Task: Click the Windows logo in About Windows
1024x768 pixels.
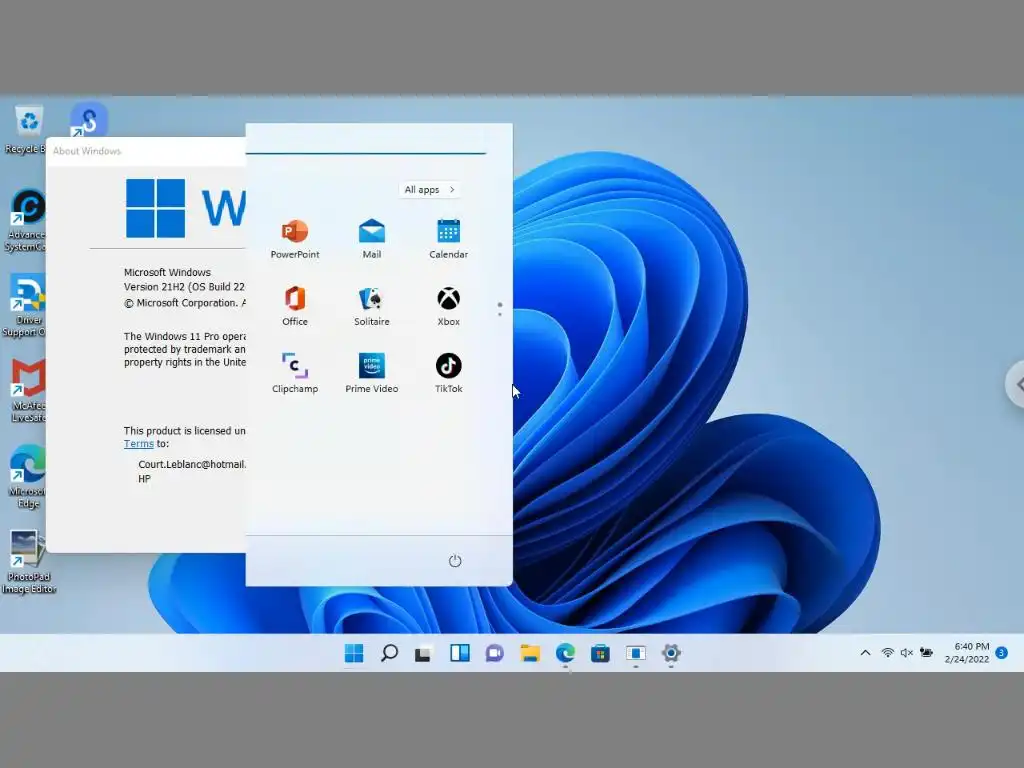Action: click(x=155, y=208)
